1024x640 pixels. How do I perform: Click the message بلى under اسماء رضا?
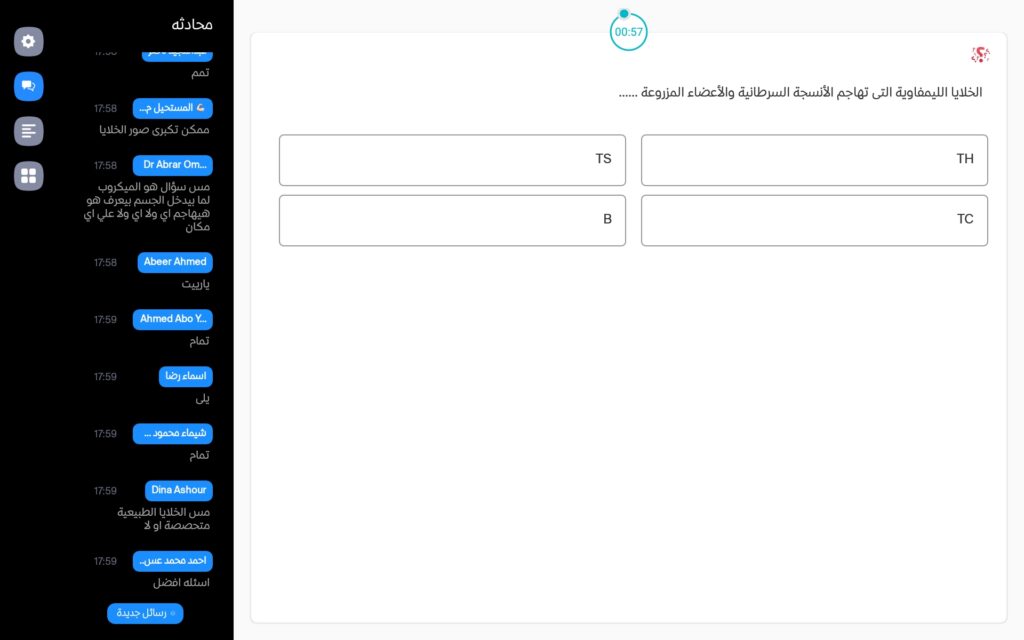click(202, 398)
